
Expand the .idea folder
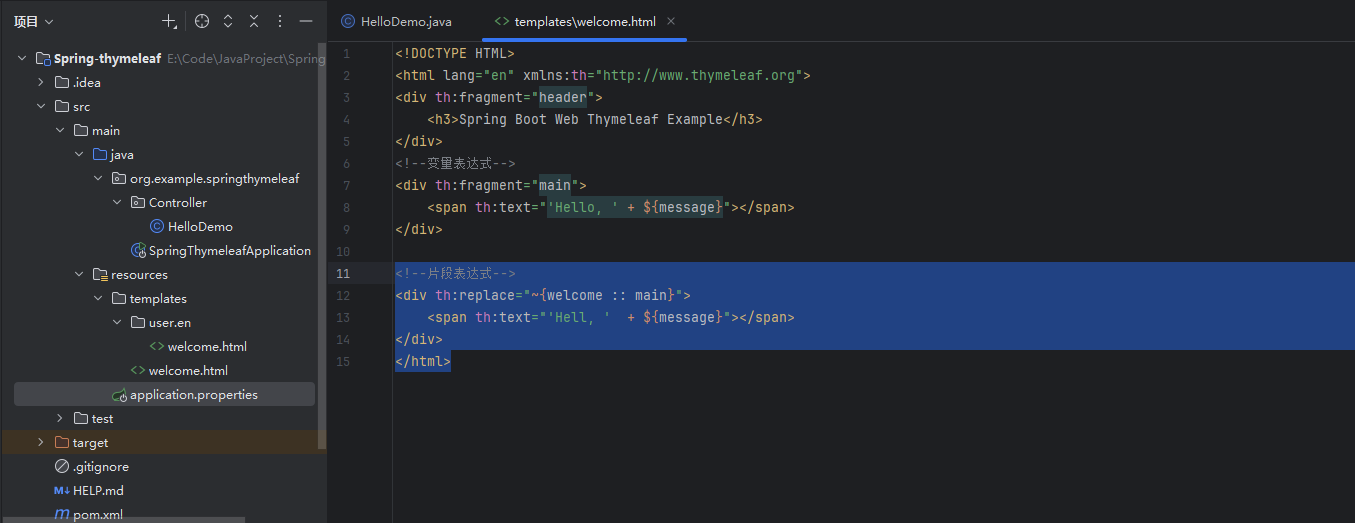[41, 83]
